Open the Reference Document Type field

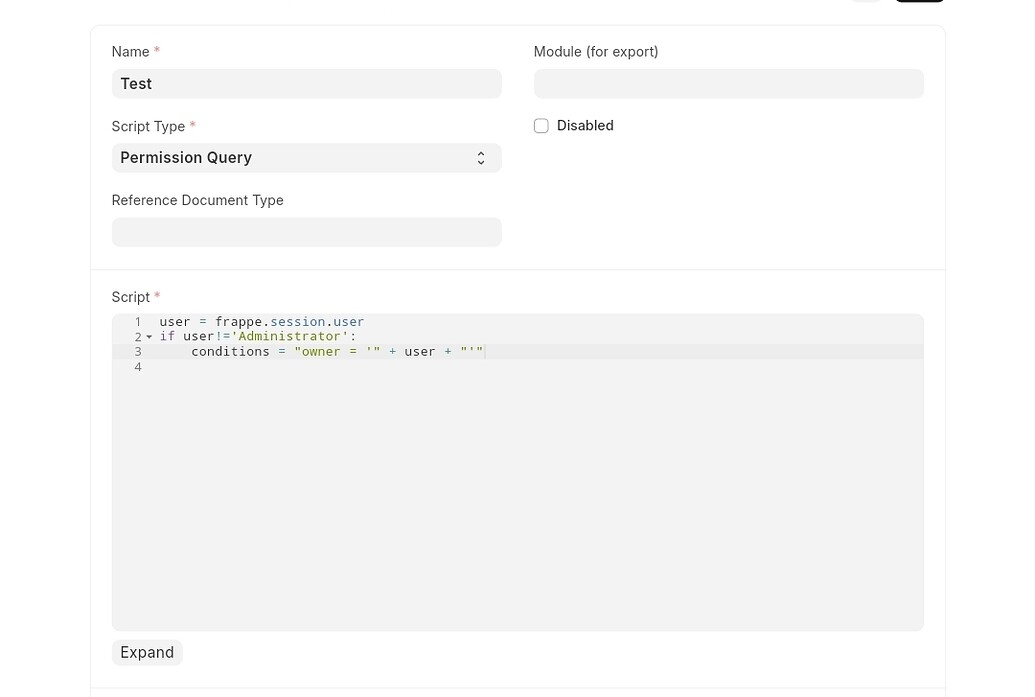point(306,231)
